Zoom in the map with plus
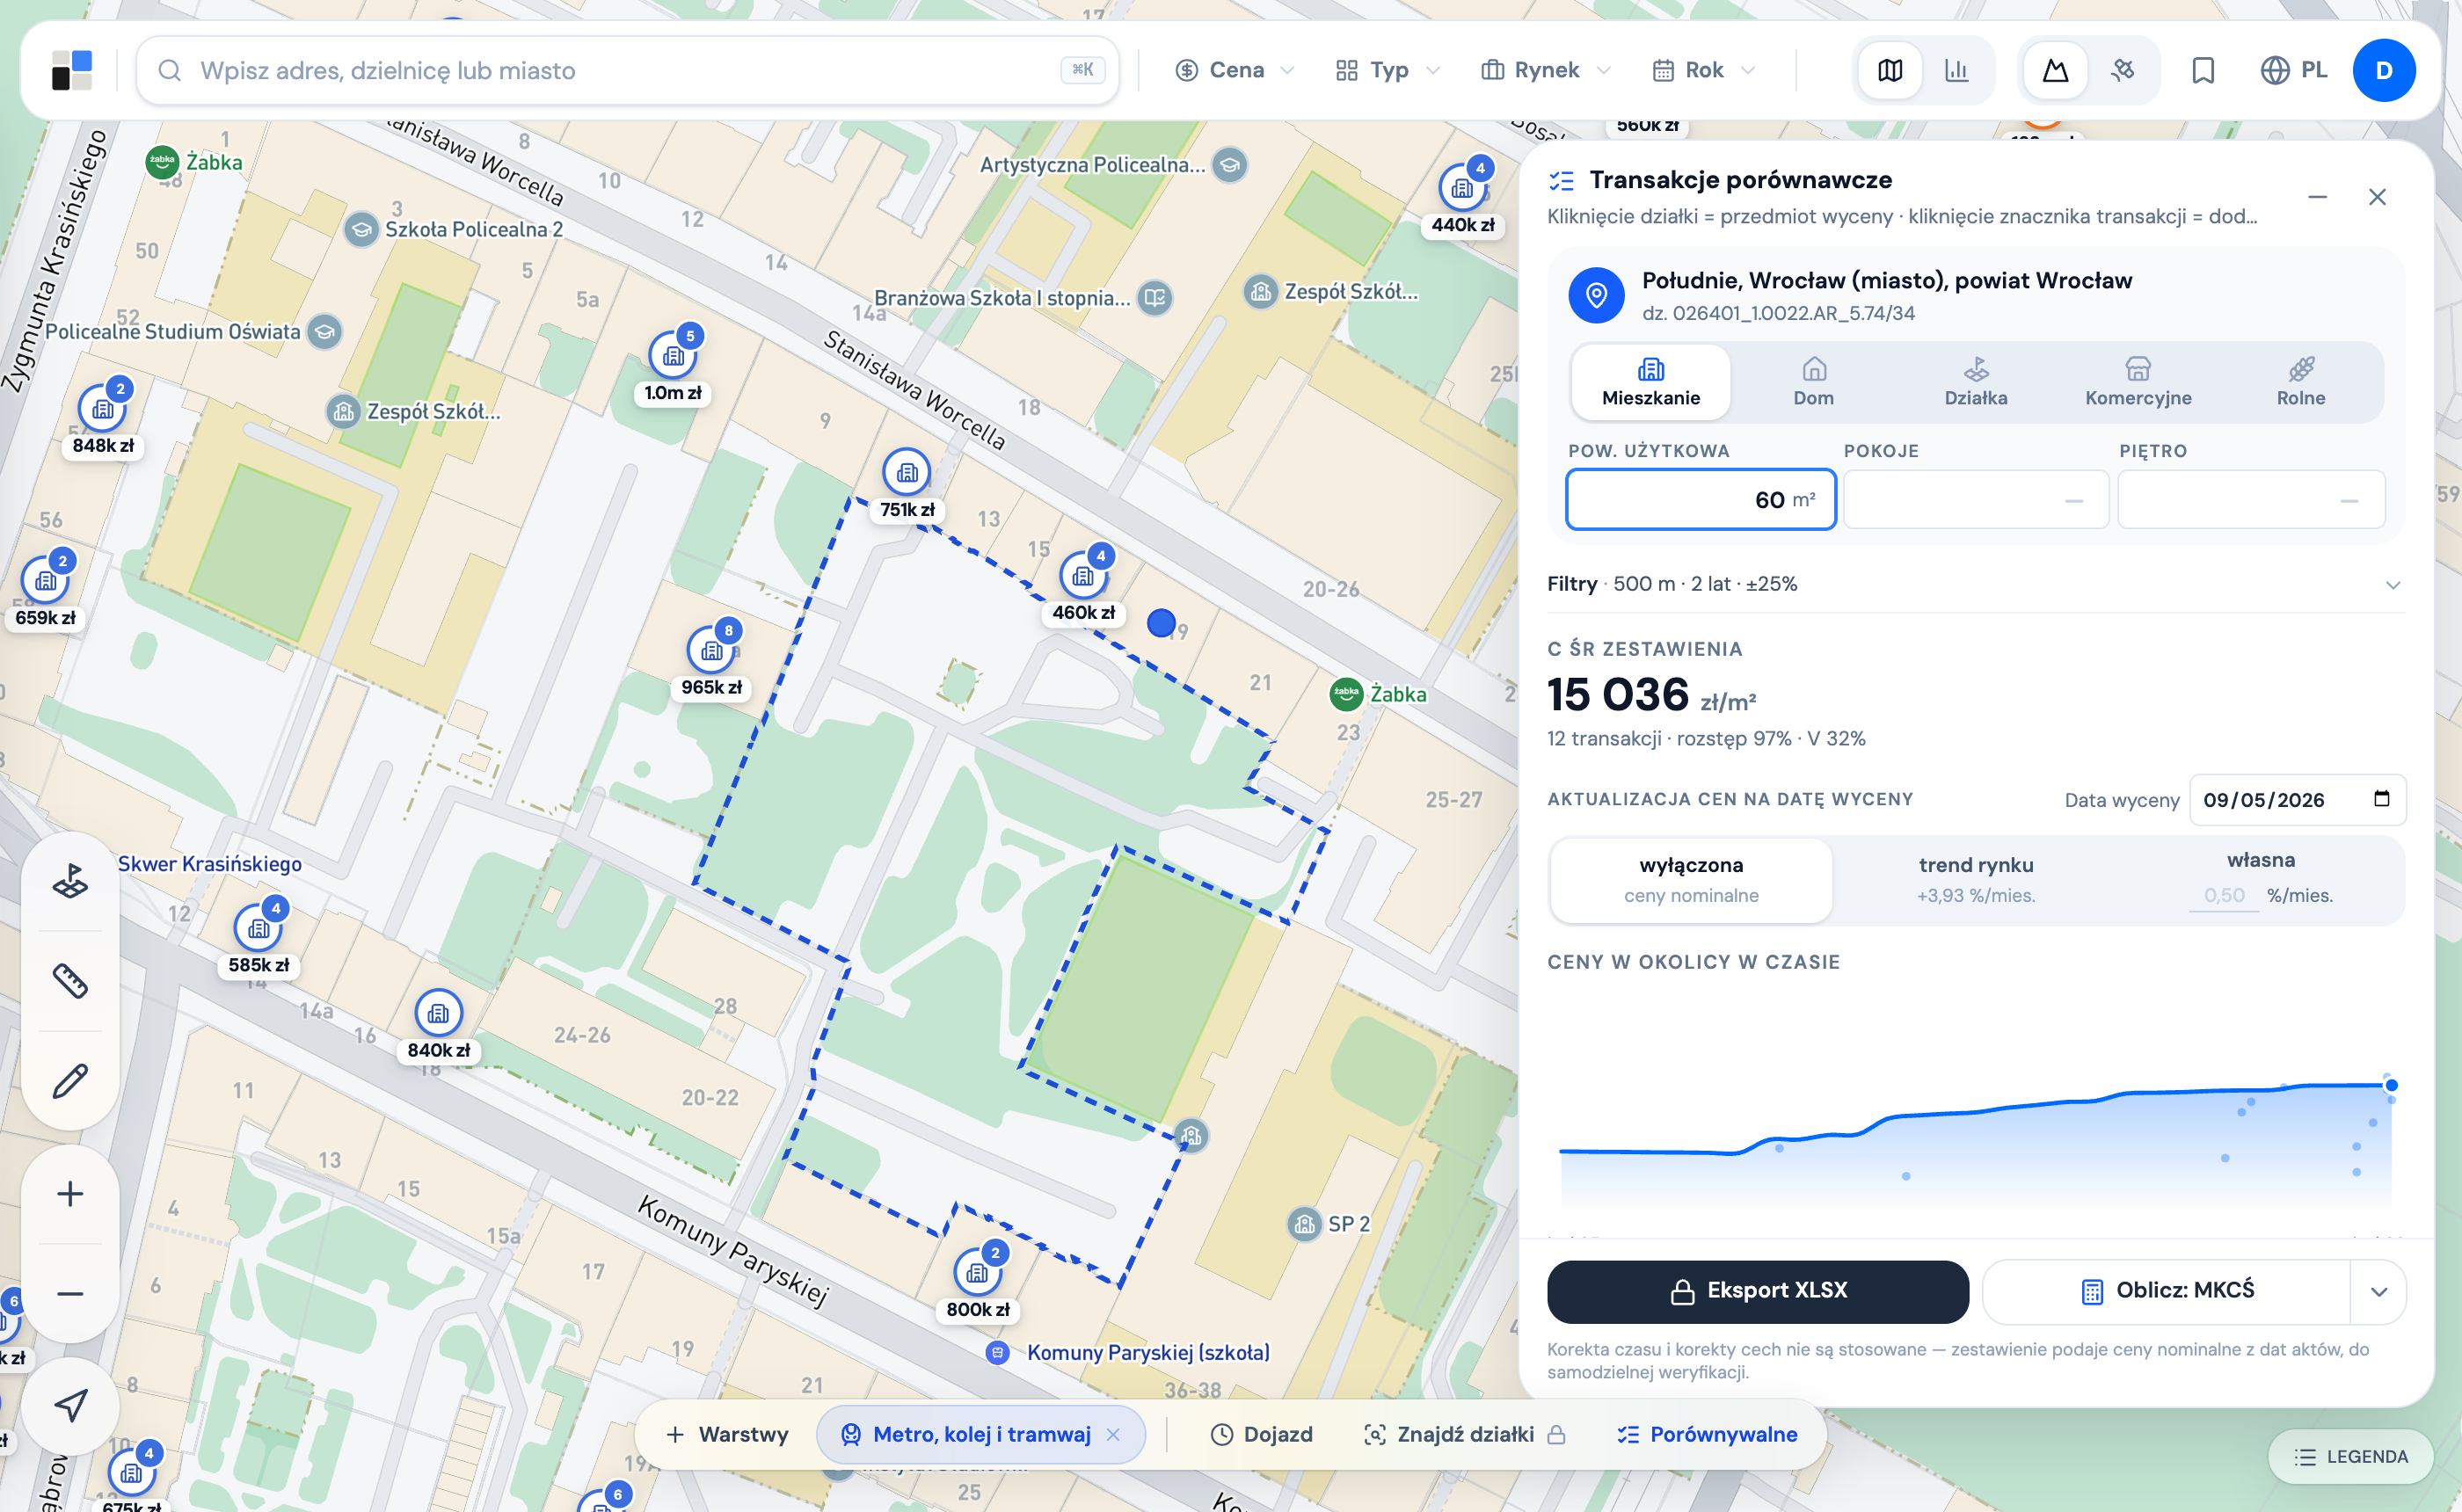The width and height of the screenshot is (2462, 1512). [70, 1194]
